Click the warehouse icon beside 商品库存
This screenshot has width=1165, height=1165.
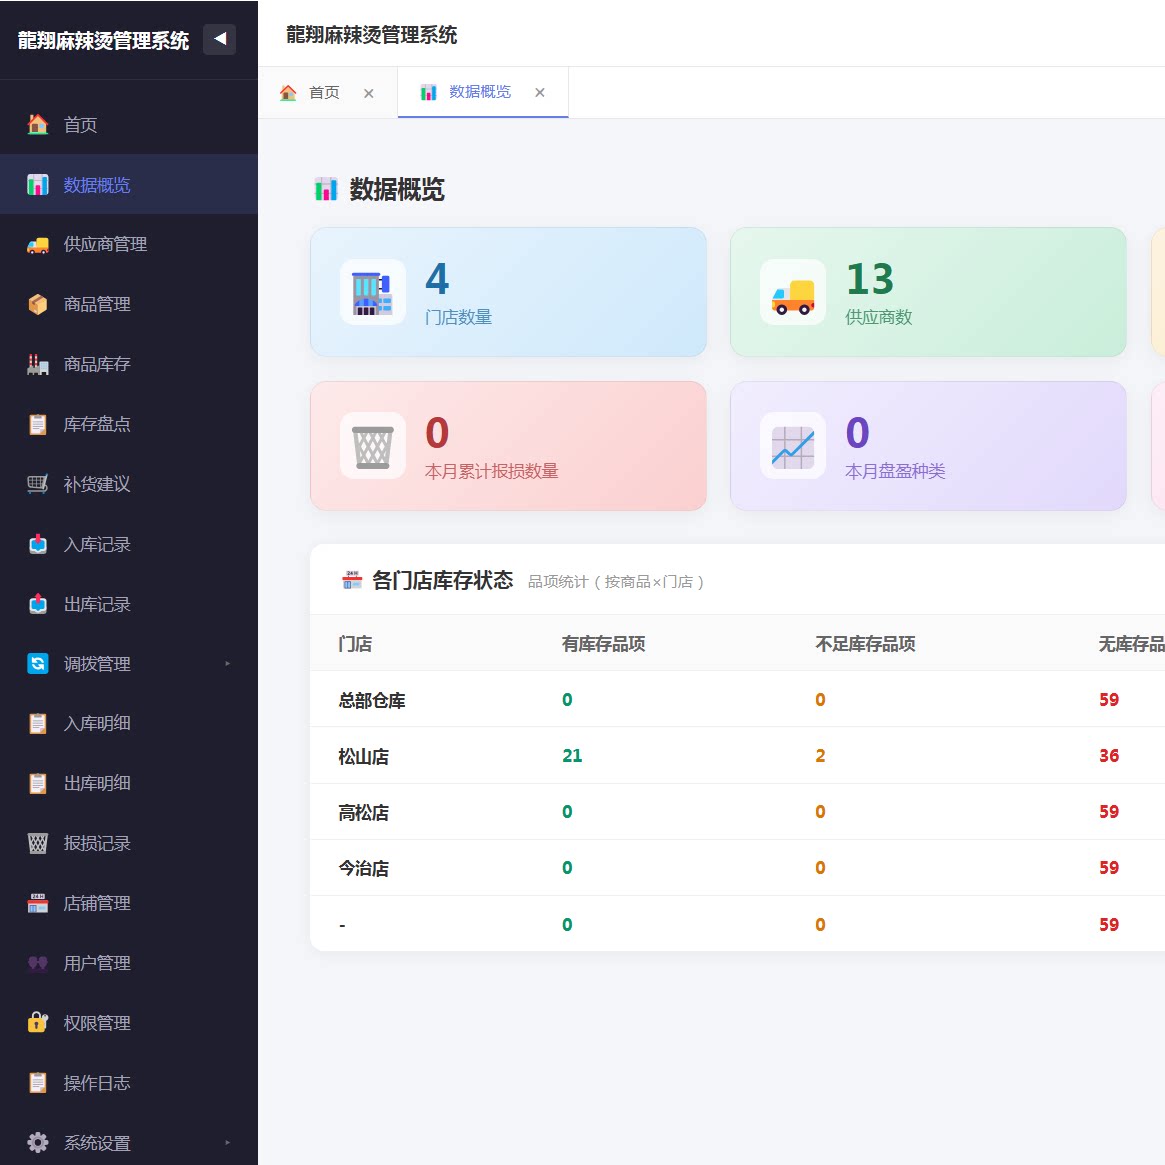tap(37, 364)
